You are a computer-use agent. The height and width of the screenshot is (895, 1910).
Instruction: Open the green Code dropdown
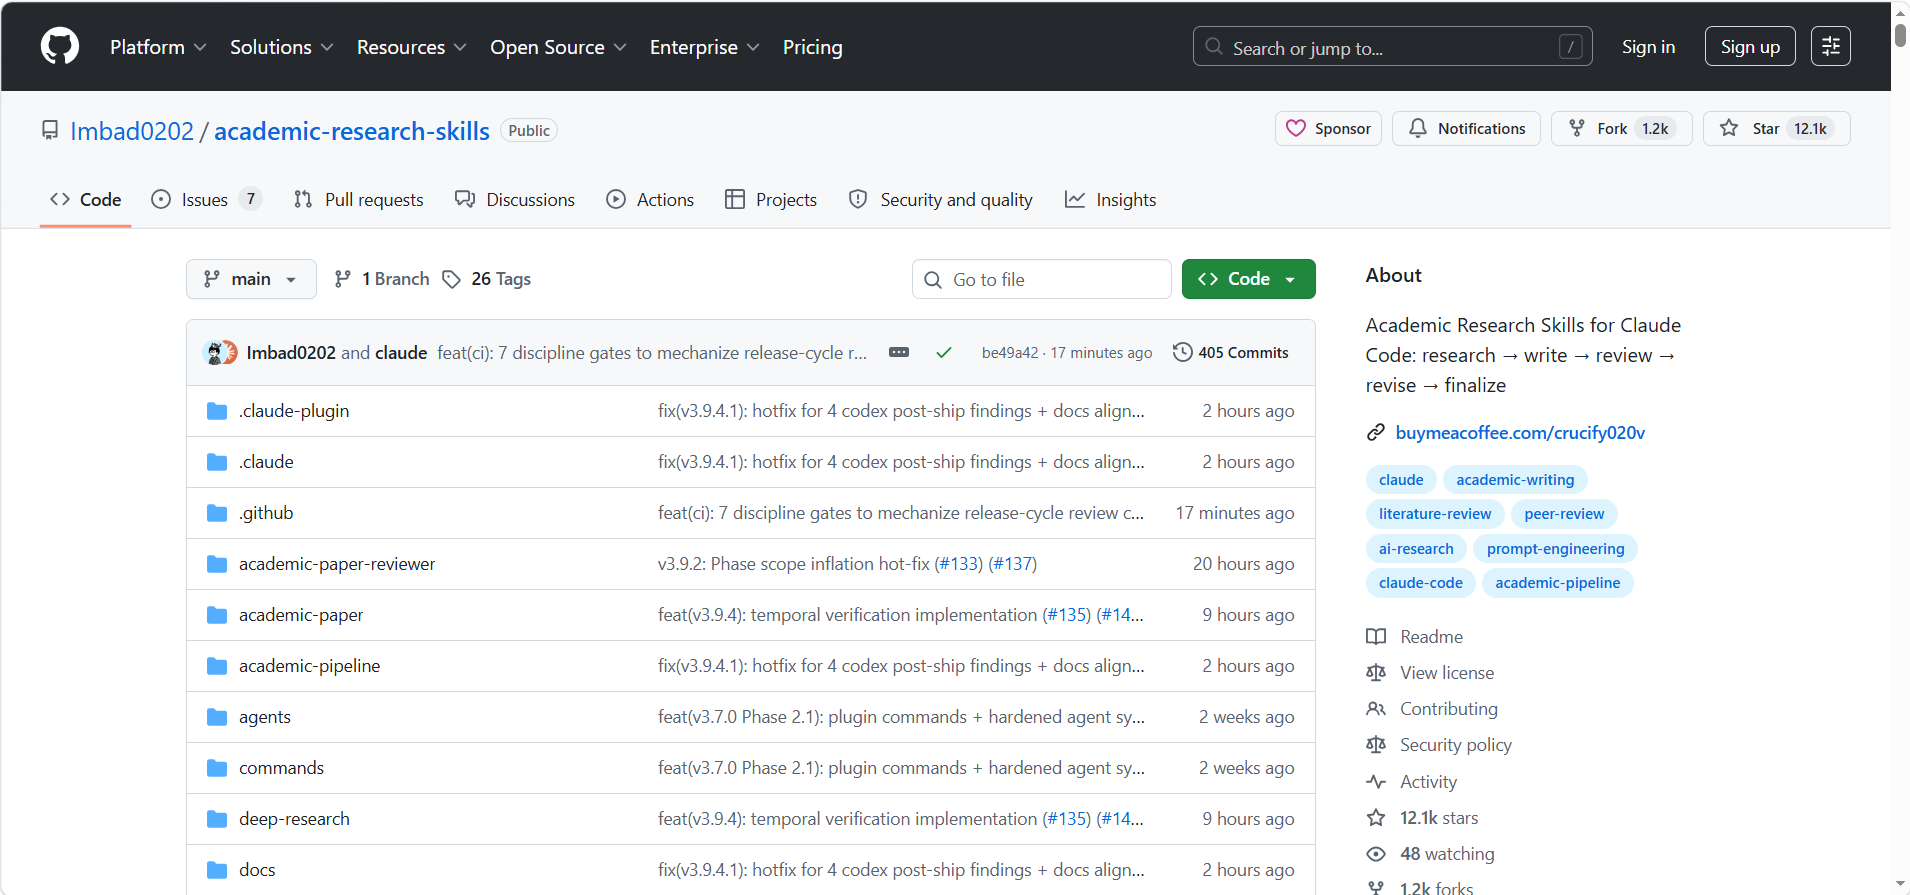[x=1248, y=279]
